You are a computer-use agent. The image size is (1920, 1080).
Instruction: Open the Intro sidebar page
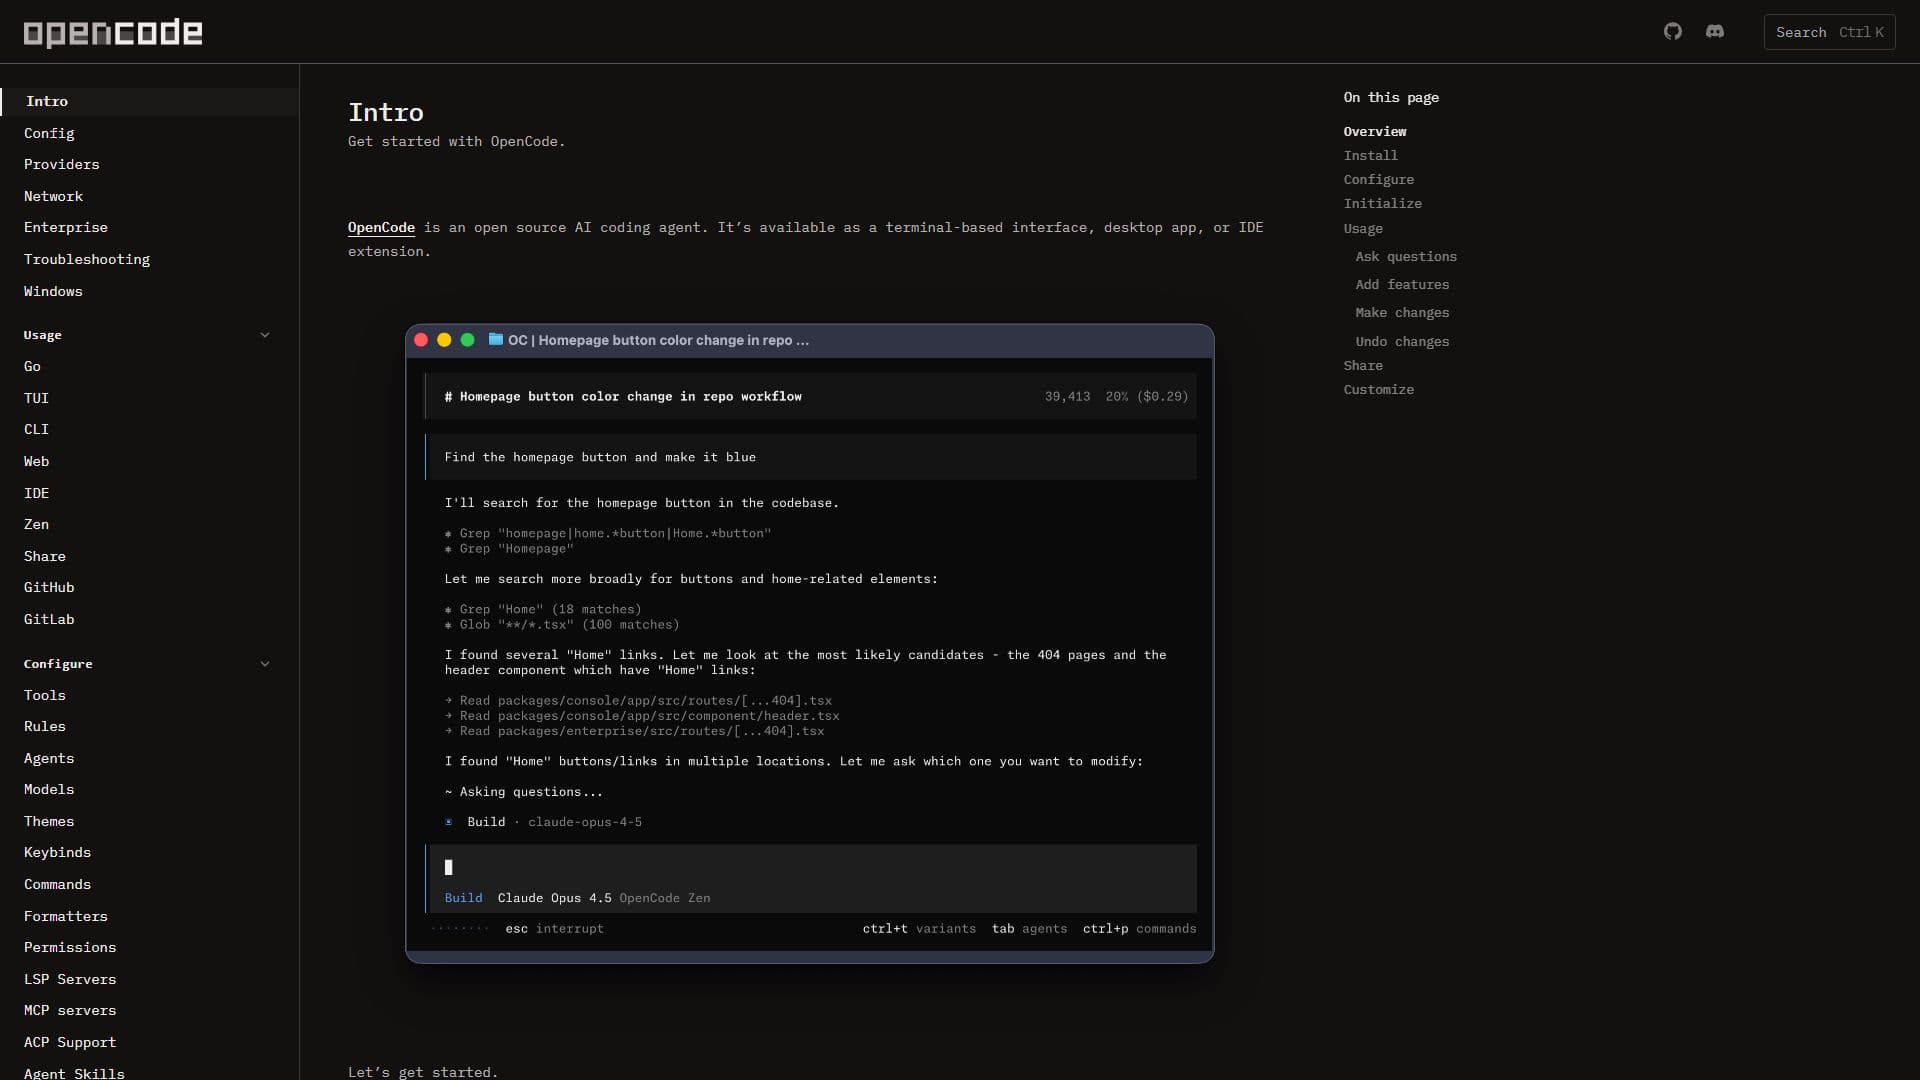pyautogui.click(x=149, y=101)
